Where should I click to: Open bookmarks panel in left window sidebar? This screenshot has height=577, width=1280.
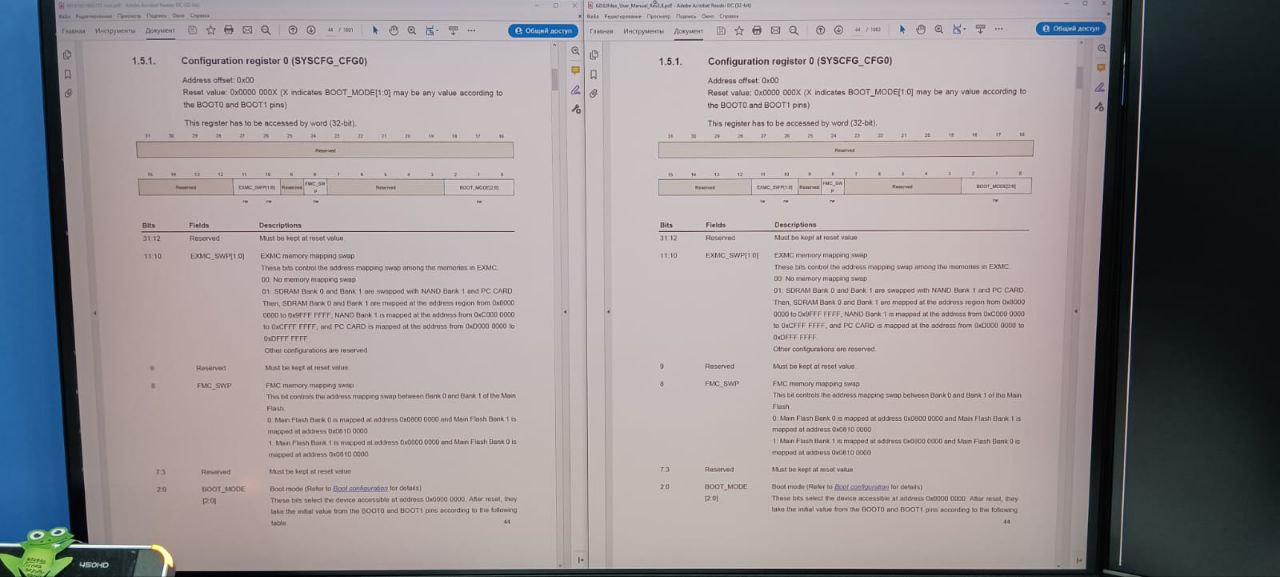[x=67, y=74]
